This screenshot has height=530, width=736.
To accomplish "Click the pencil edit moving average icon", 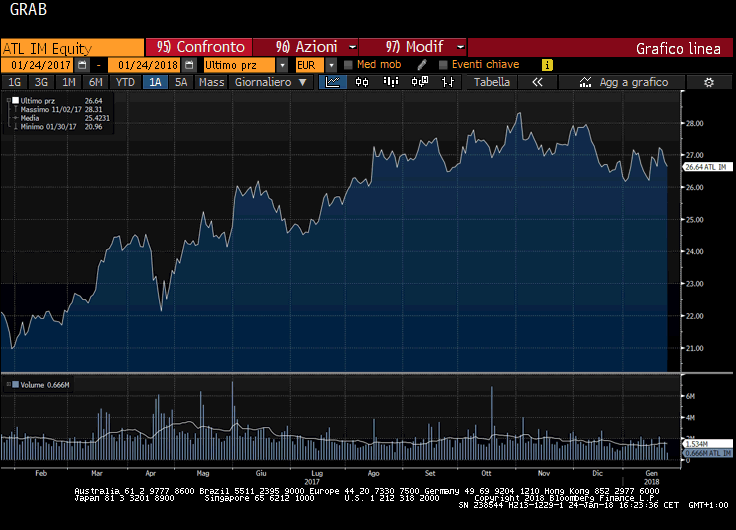I will [422, 65].
